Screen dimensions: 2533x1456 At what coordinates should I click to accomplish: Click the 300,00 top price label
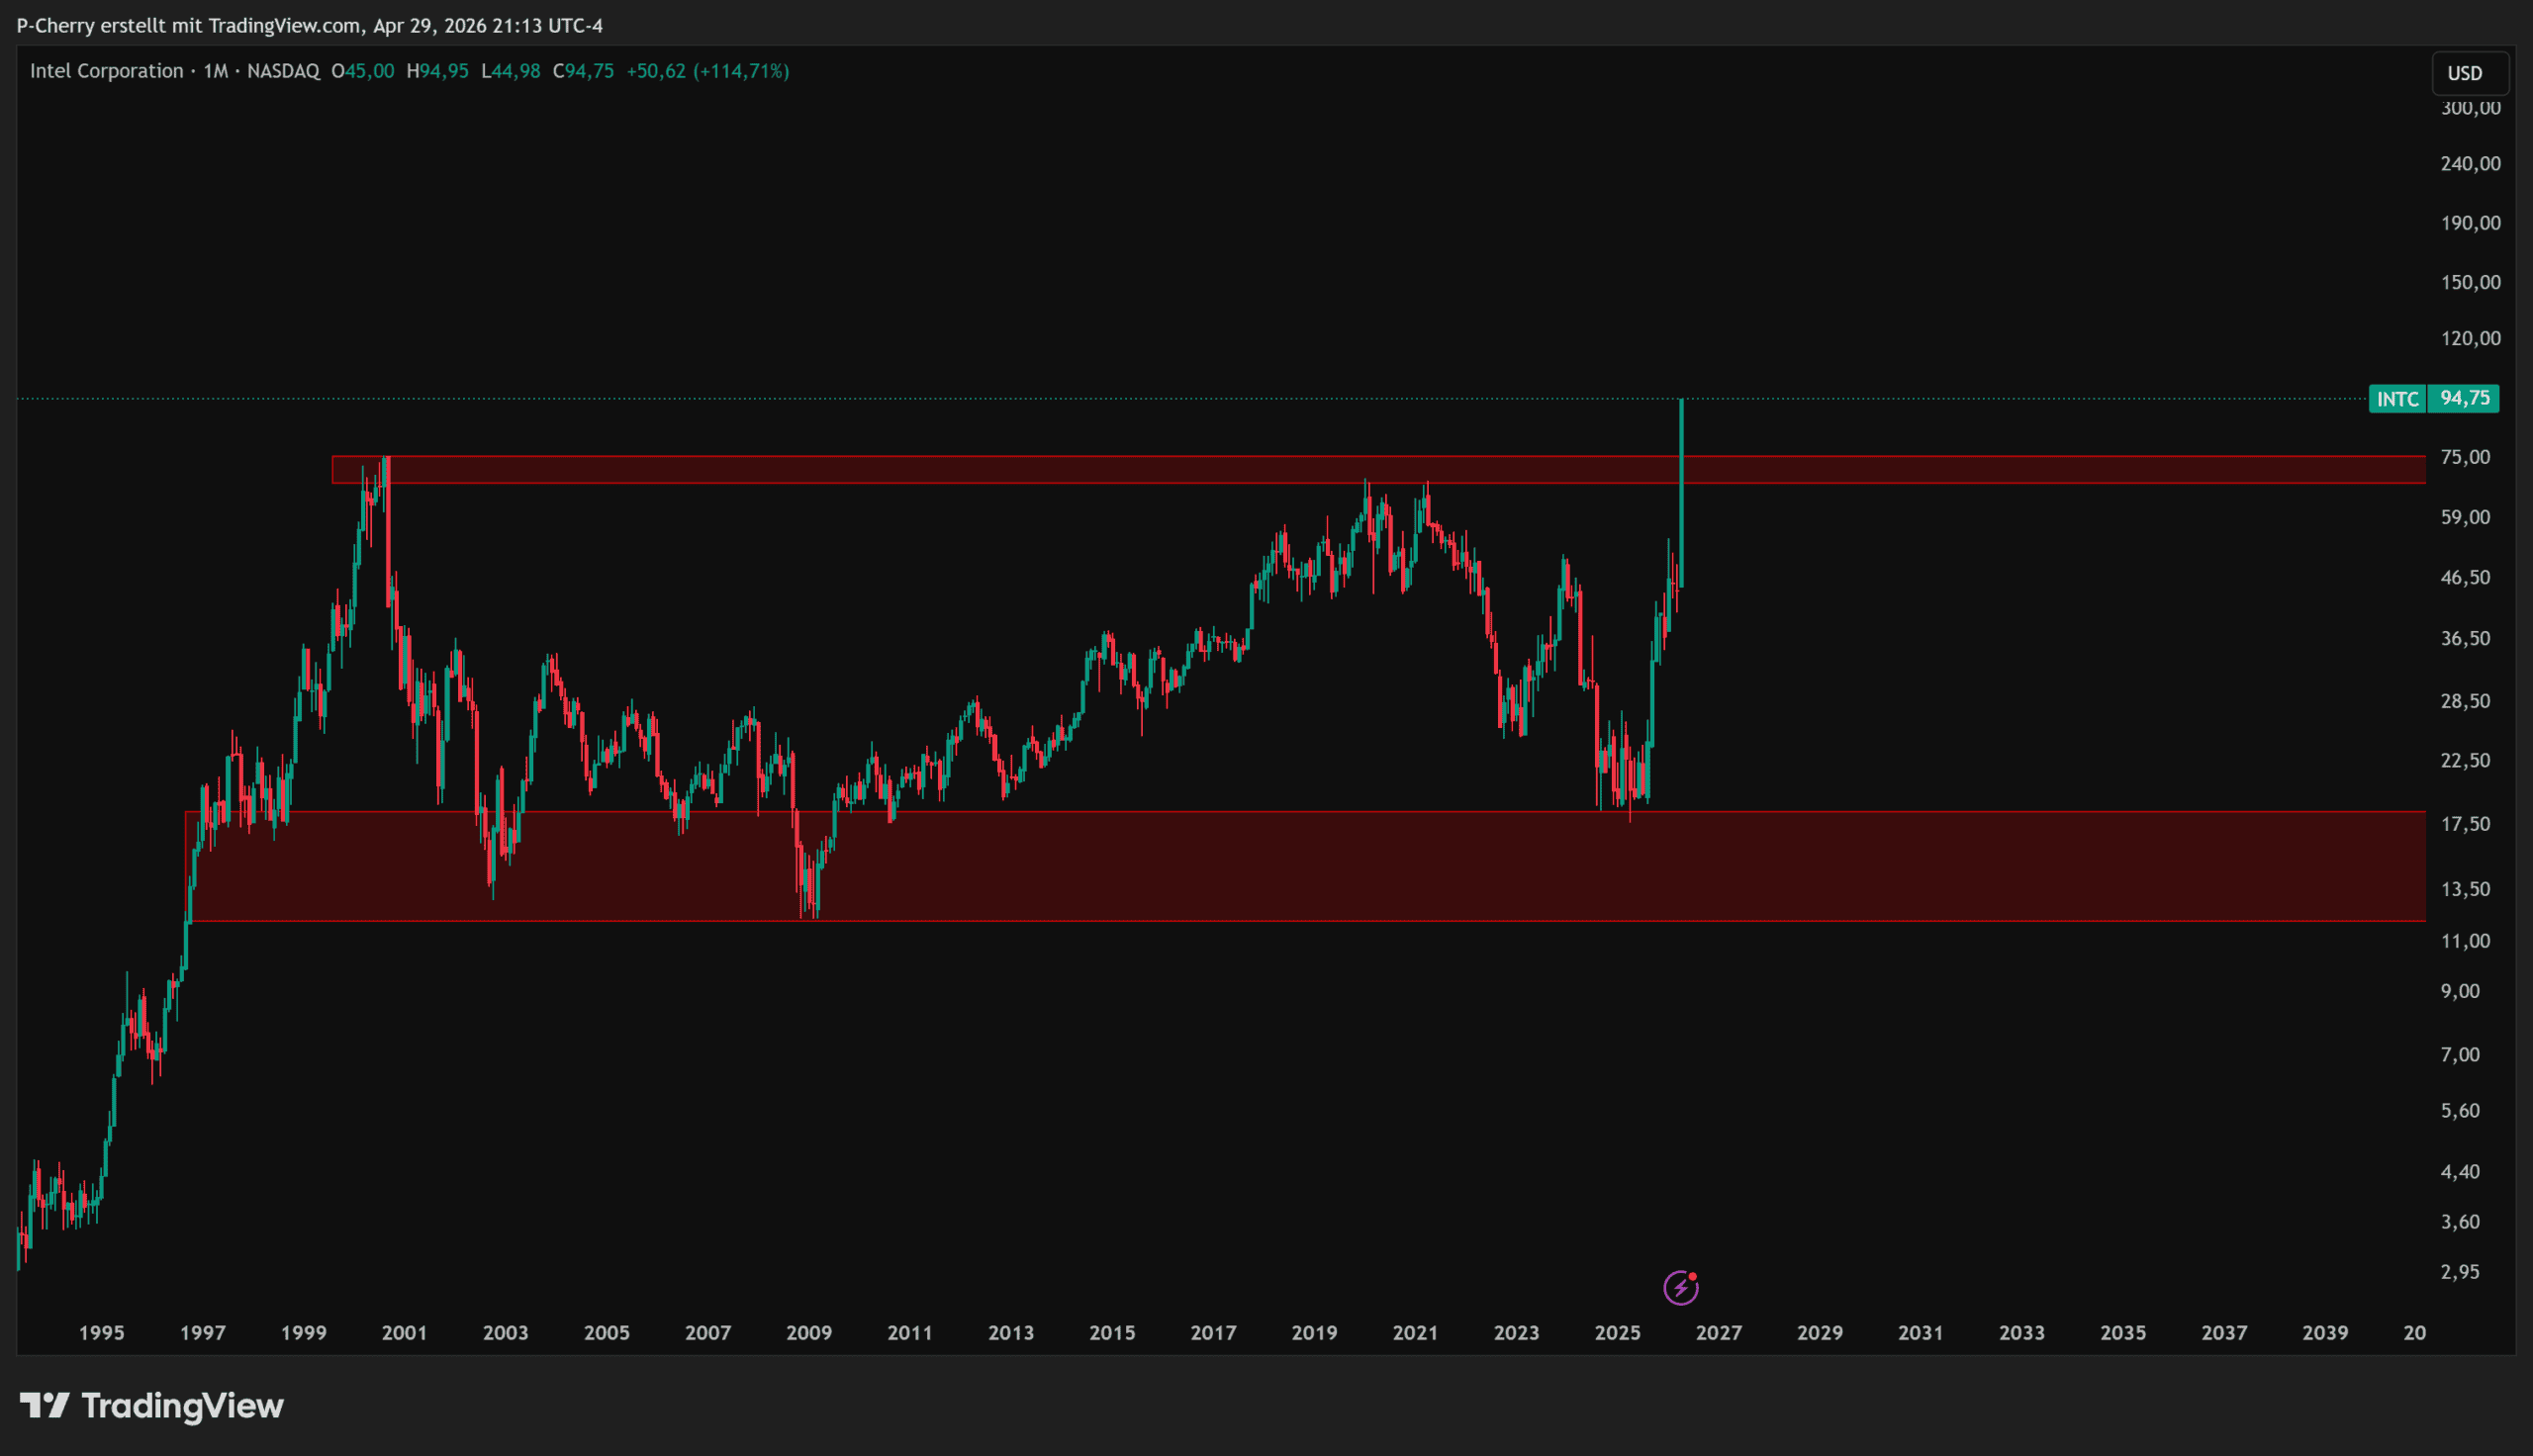tap(2470, 108)
